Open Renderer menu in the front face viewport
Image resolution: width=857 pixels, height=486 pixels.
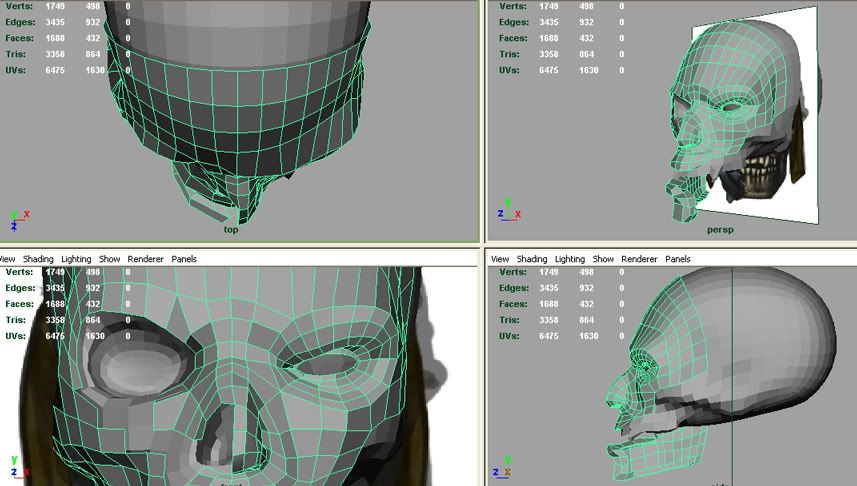click(x=146, y=259)
